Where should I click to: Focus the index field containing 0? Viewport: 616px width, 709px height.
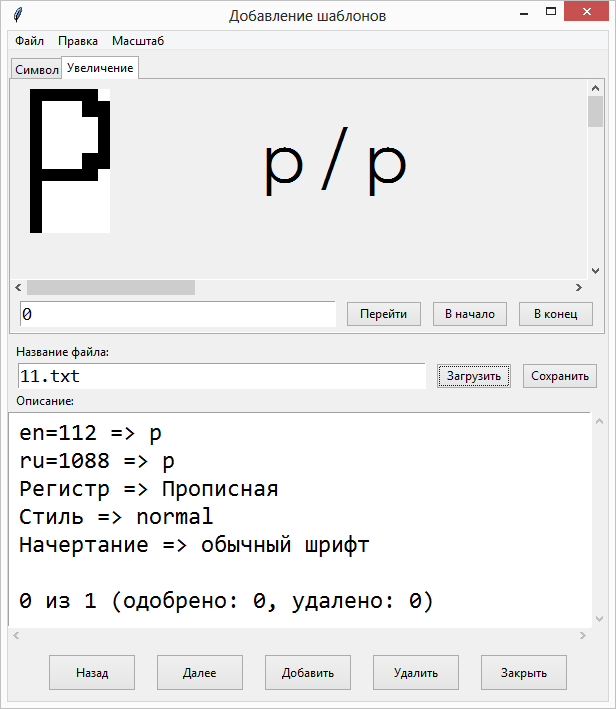(x=177, y=314)
